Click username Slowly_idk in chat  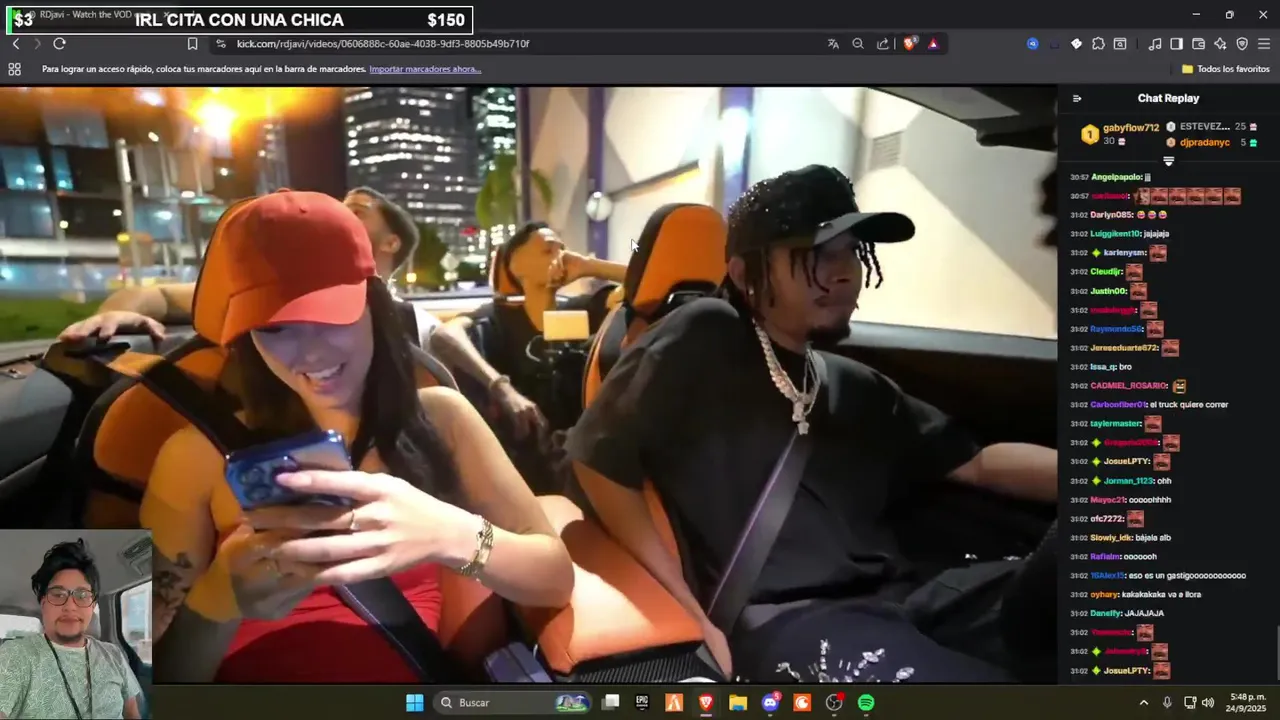pyautogui.click(x=1110, y=538)
